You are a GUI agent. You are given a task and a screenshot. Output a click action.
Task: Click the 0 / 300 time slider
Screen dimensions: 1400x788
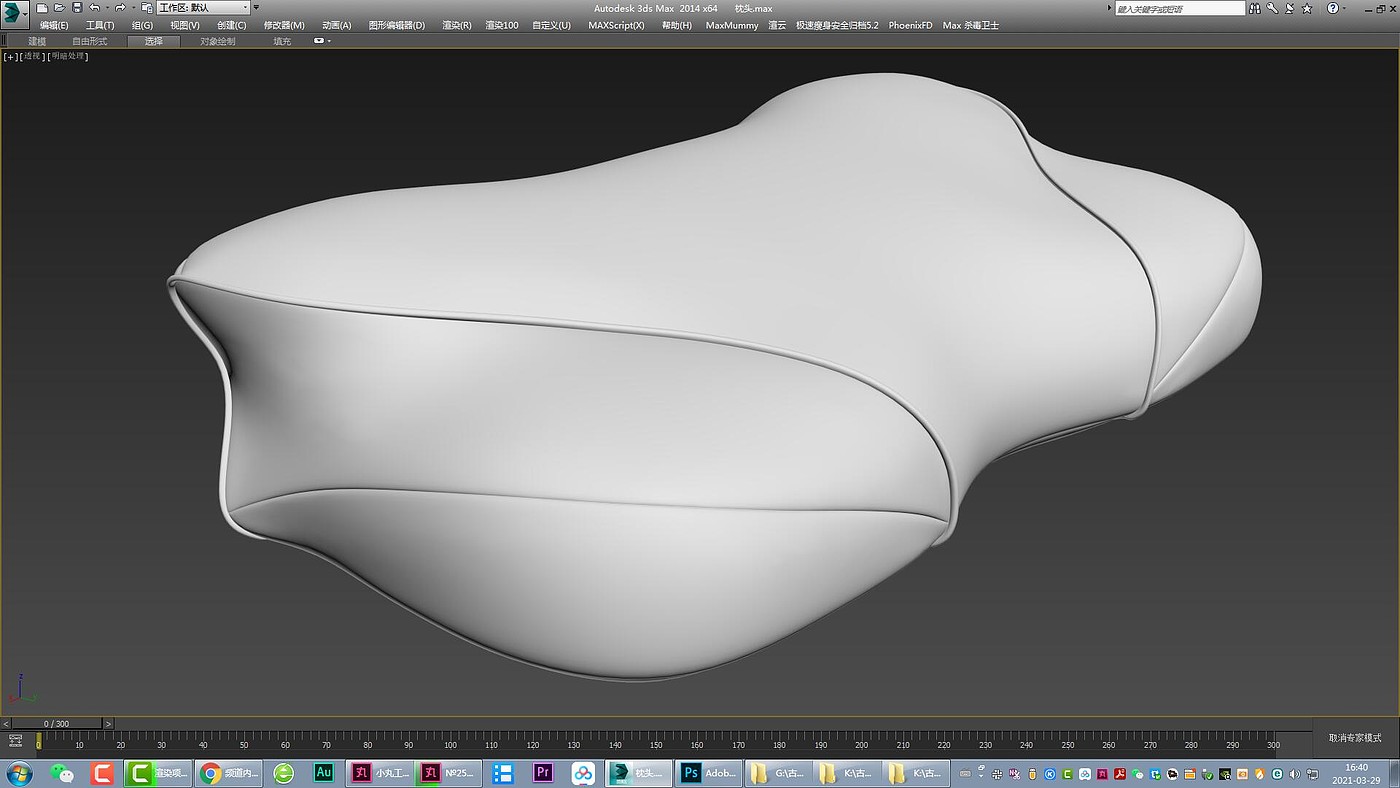pos(56,723)
